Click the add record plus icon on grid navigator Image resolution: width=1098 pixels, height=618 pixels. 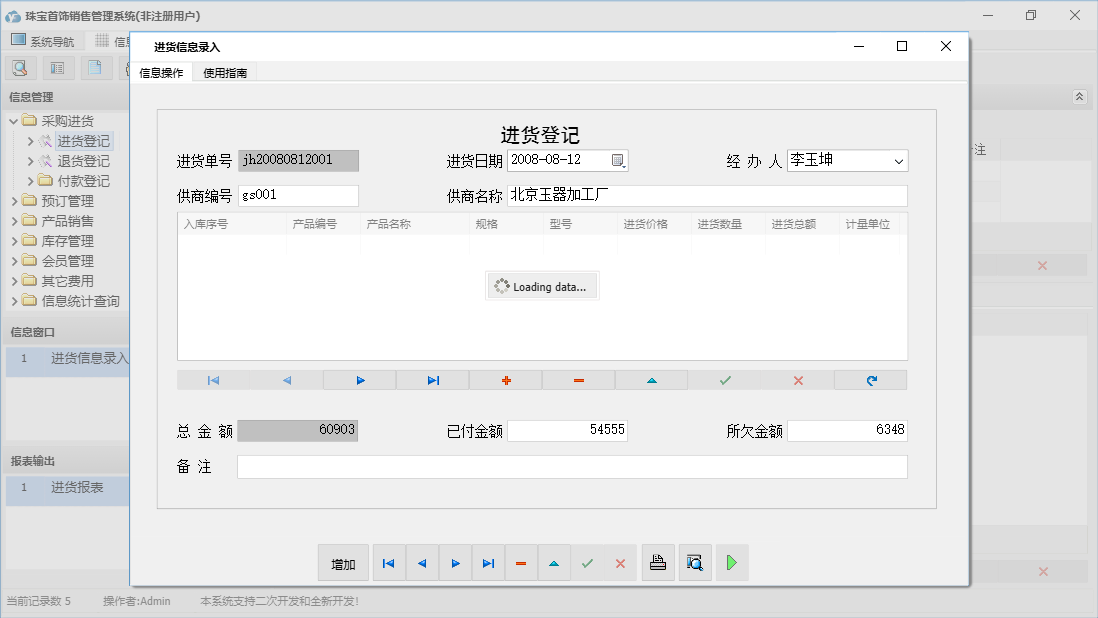[x=507, y=380]
